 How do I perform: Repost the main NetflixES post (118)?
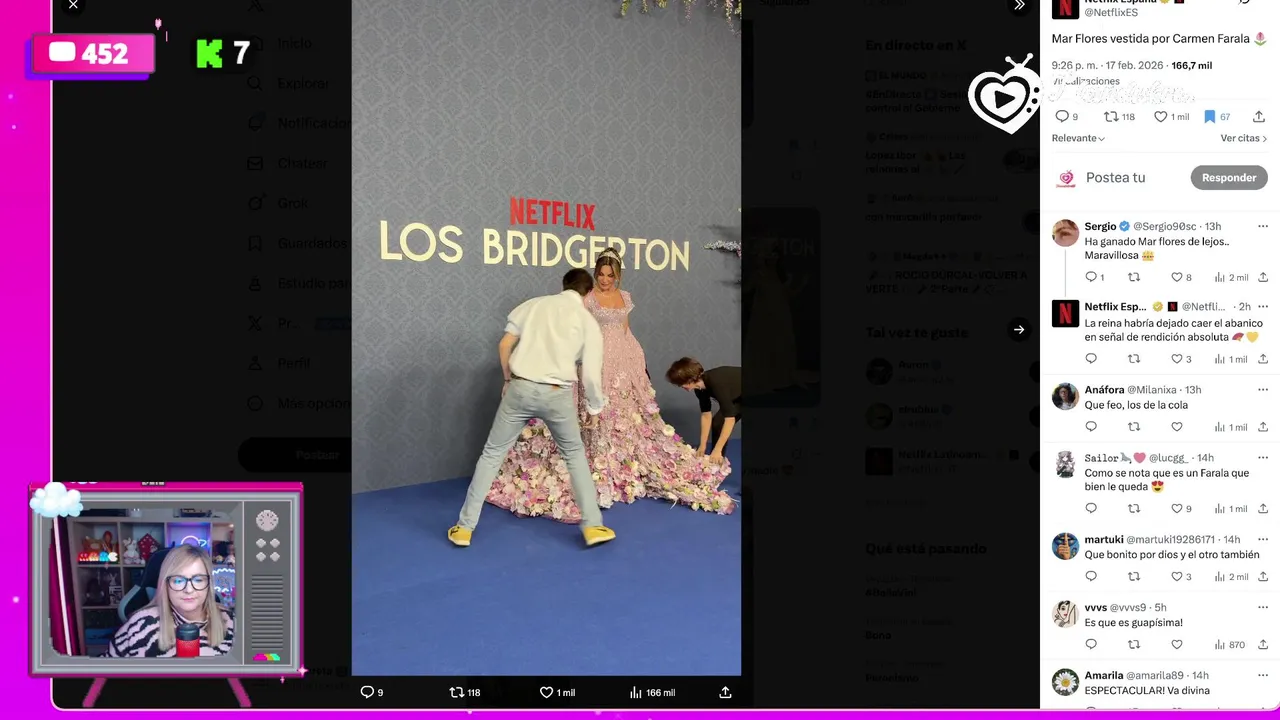pyautogui.click(x=1119, y=117)
